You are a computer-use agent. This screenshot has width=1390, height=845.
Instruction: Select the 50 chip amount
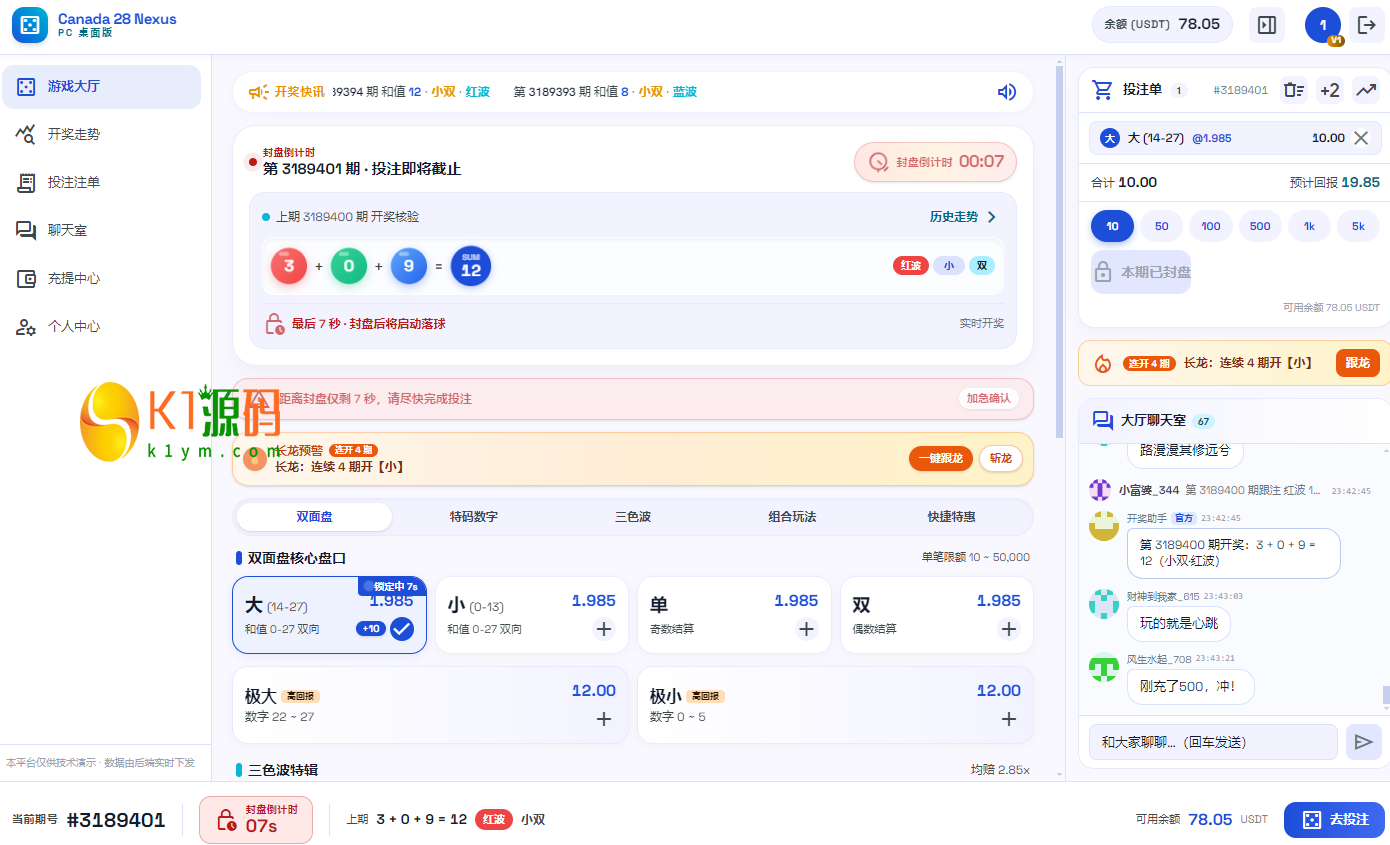[x=1161, y=226]
